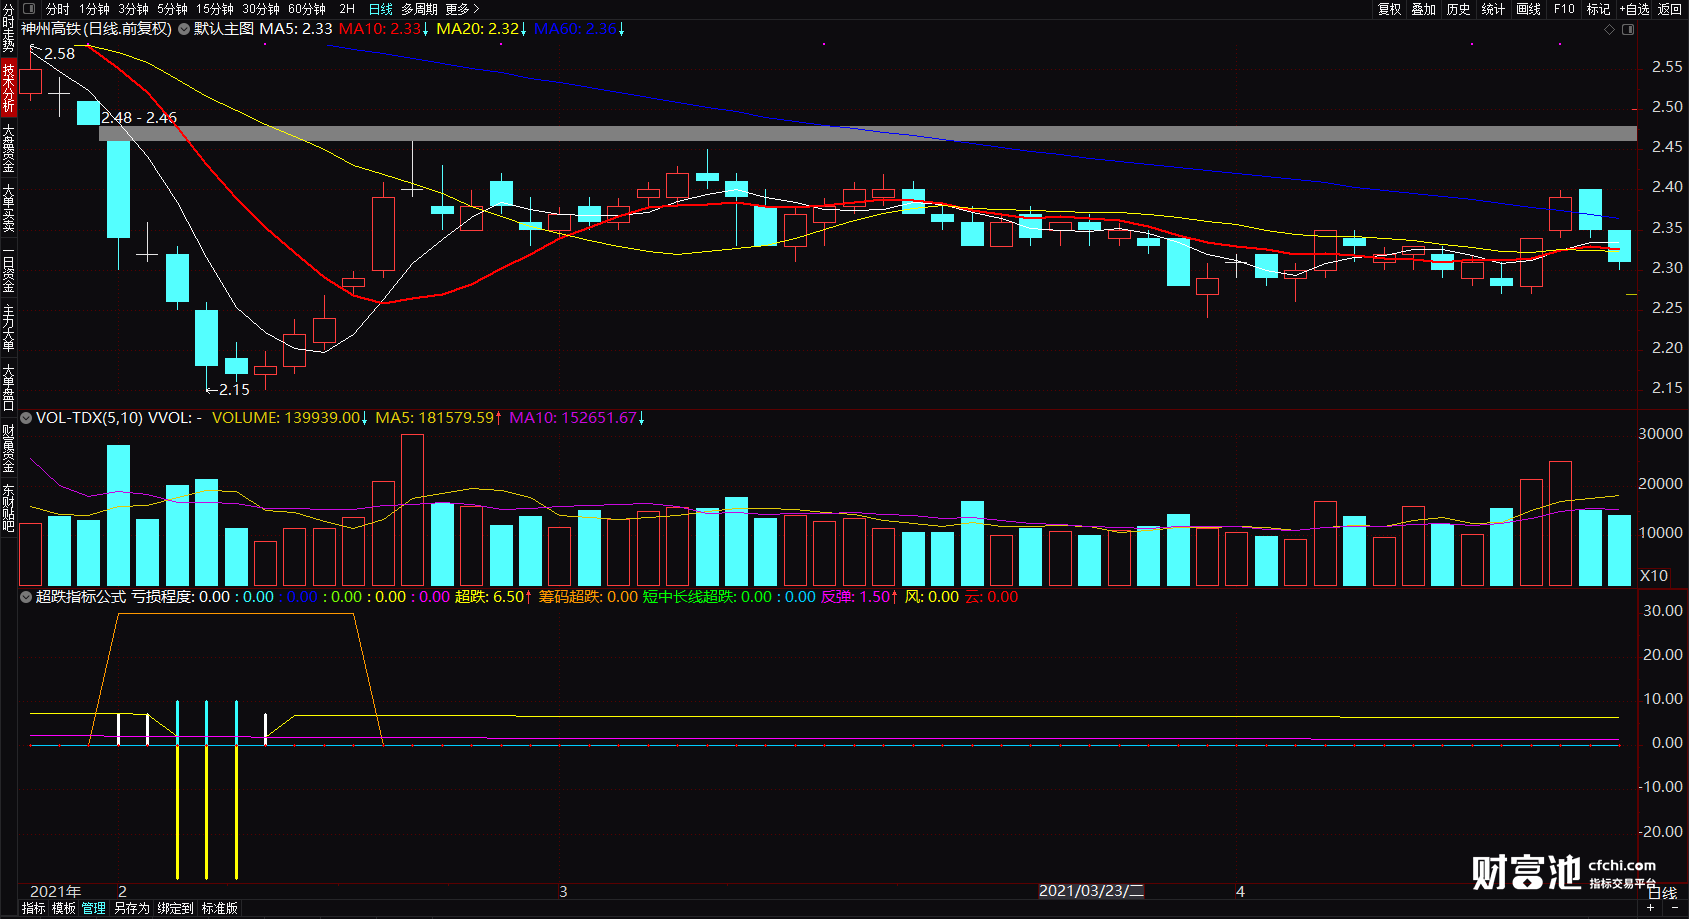Select the 日线 daily period tab
1689x919 pixels.
pyautogui.click(x=381, y=9)
